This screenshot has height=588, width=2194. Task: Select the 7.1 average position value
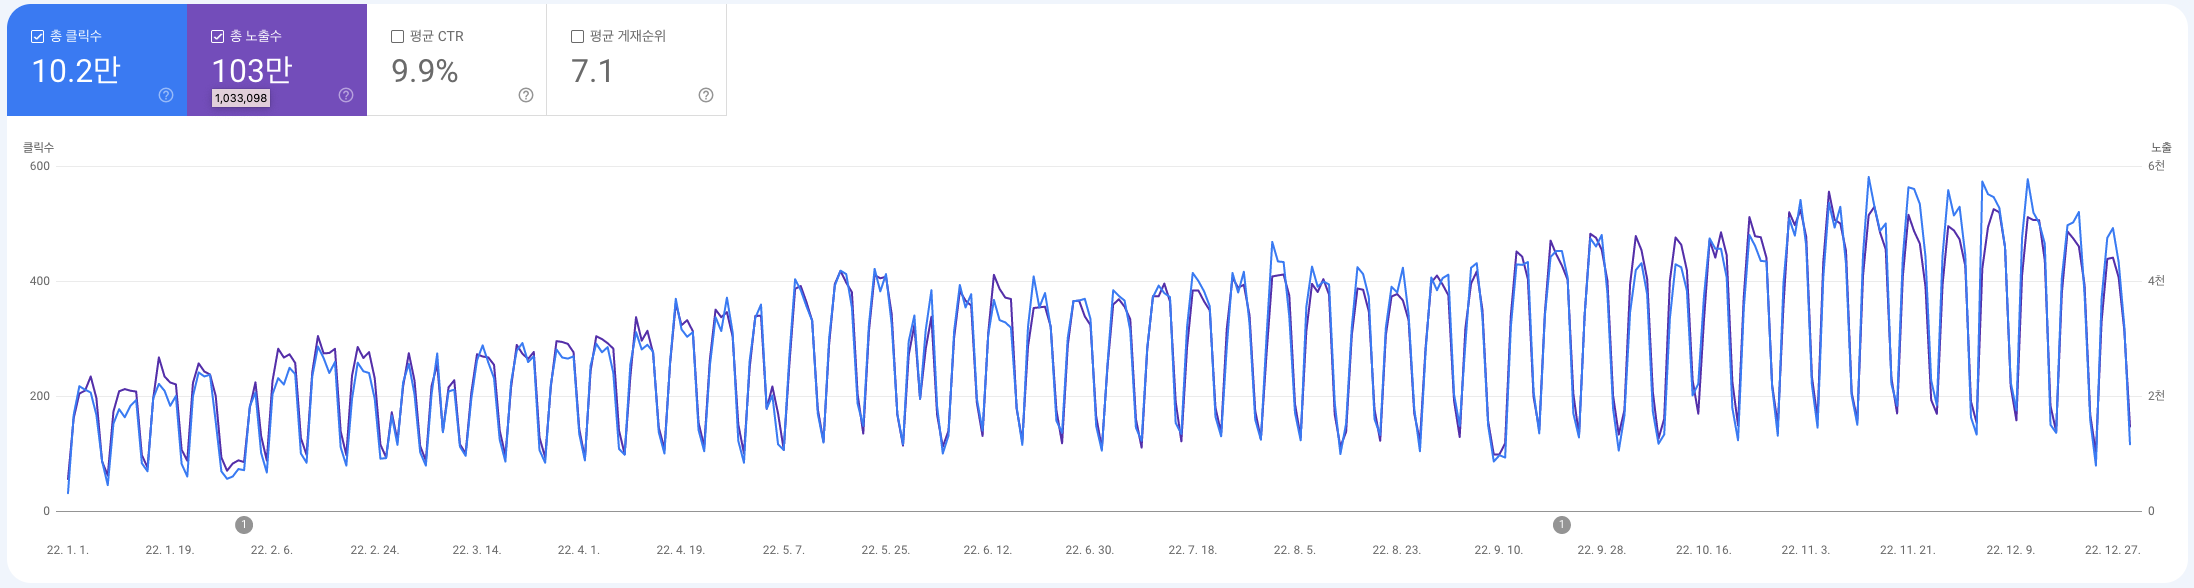(x=592, y=71)
